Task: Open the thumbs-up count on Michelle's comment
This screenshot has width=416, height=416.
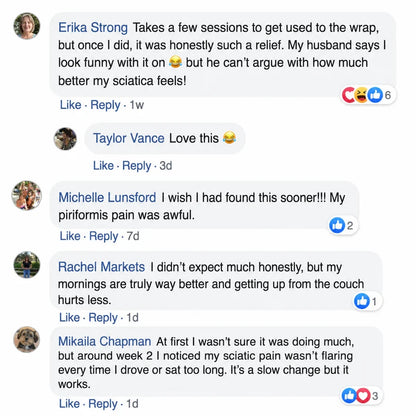Action: (x=341, y=226)
